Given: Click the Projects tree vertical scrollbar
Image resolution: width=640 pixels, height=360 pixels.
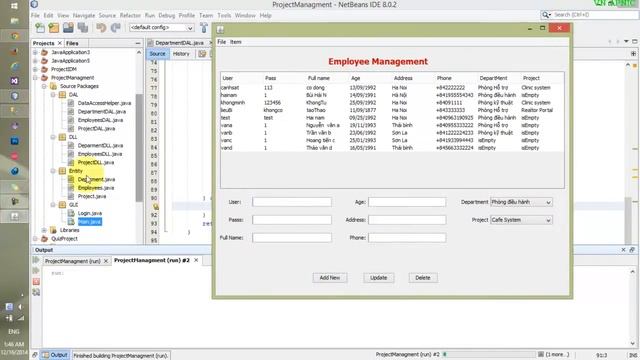Looking at the screenshot, I should click(139, 147).
